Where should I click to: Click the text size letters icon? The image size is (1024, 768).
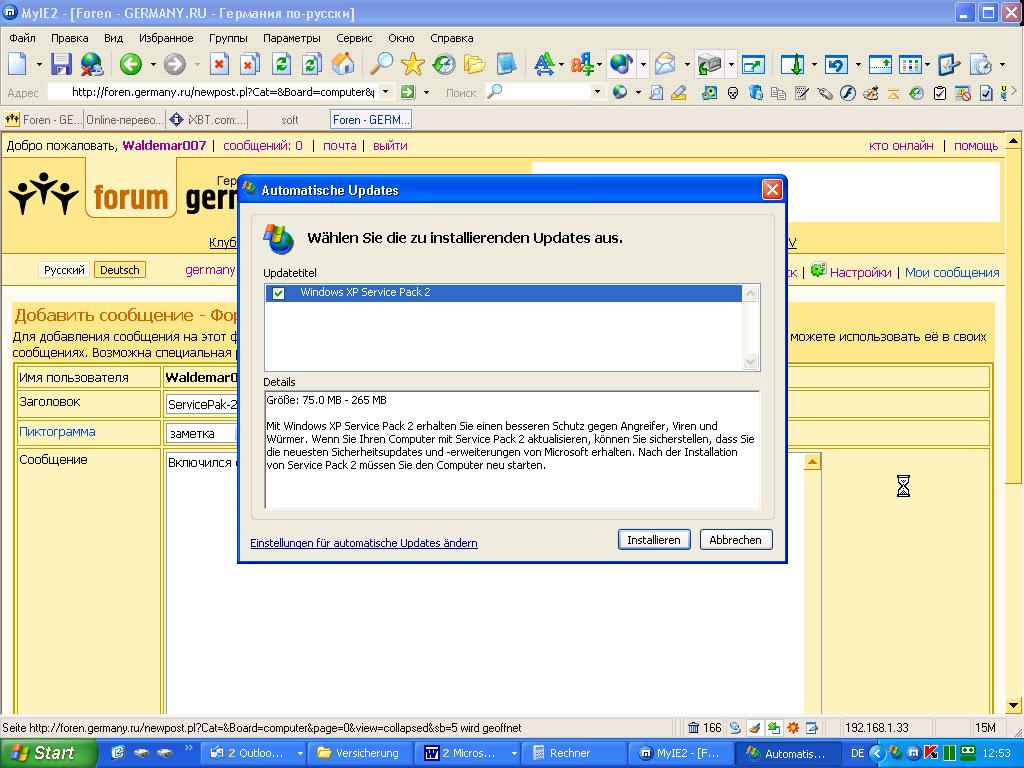point(543,64)
